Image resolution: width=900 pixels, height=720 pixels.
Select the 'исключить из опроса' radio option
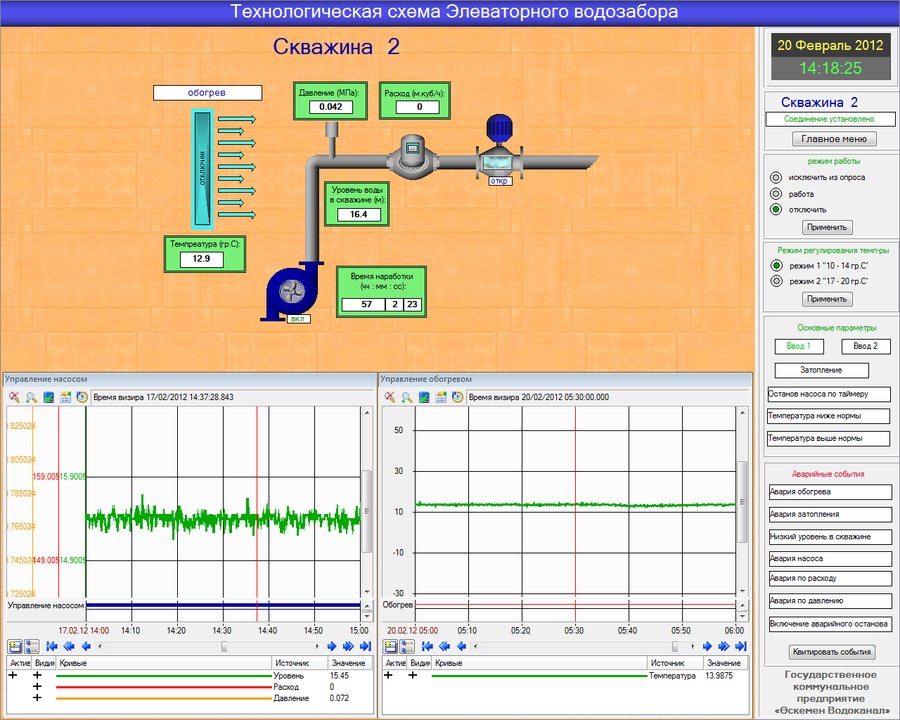[x=775, y=177]
